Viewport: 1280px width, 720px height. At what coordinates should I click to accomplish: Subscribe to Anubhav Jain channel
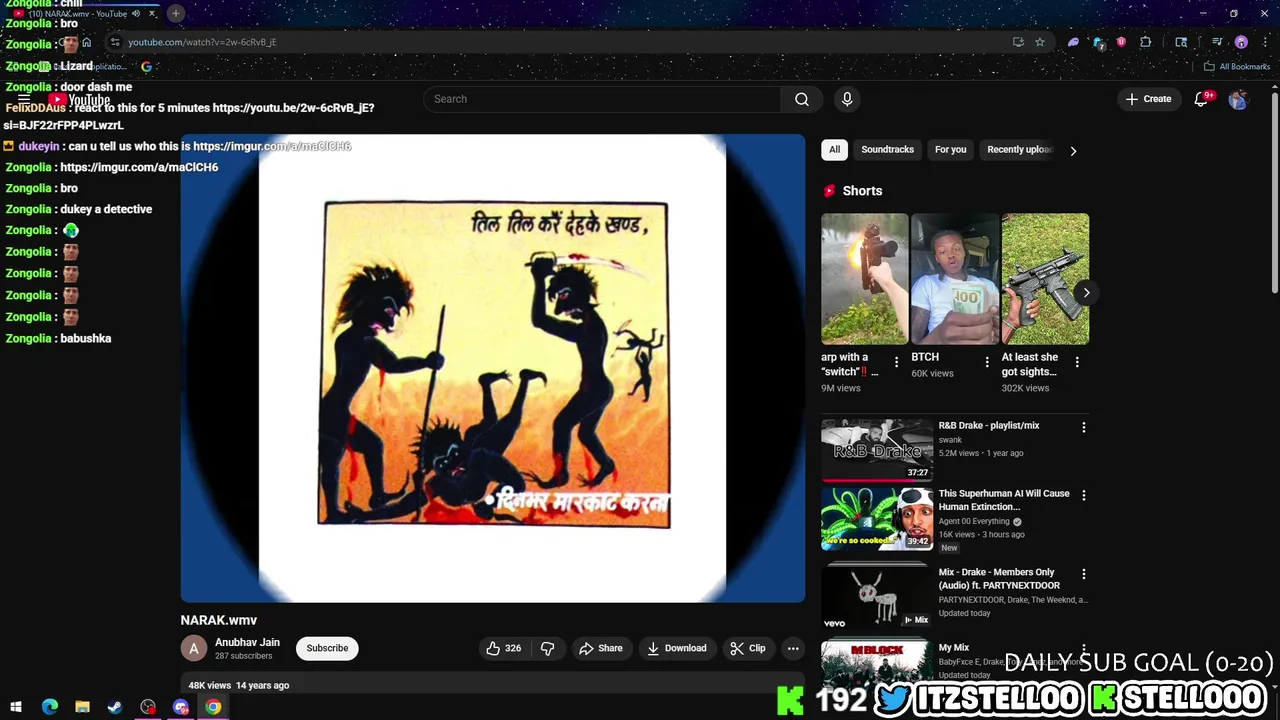coord(327,648)
